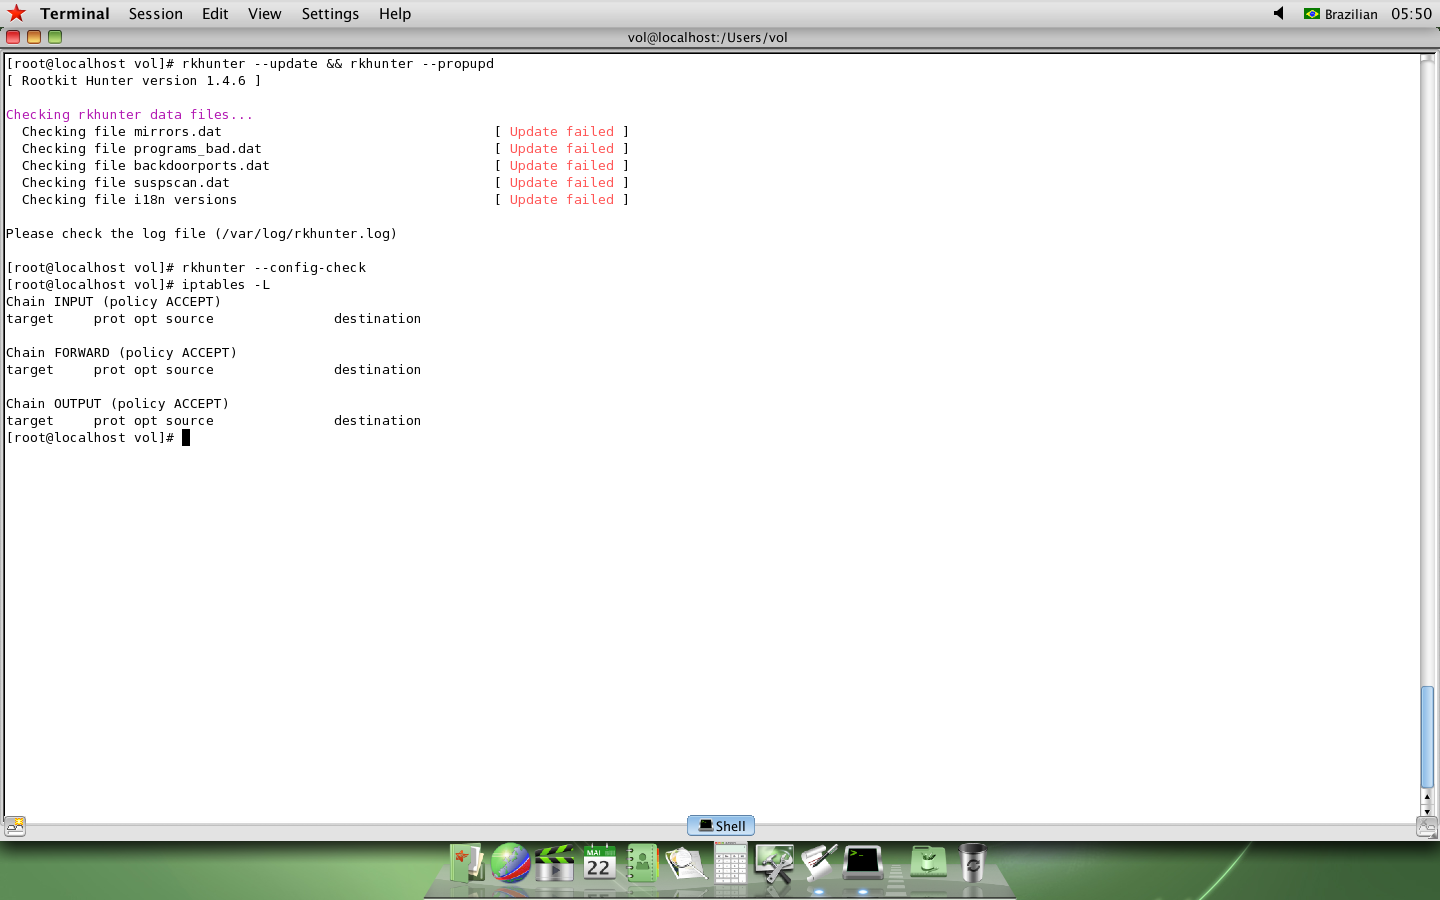This screenshot has height=900, width=1440.
Task: Click 'Chain OUTPUT (policy ACCEPT)' line
Action: coord(118,404)
